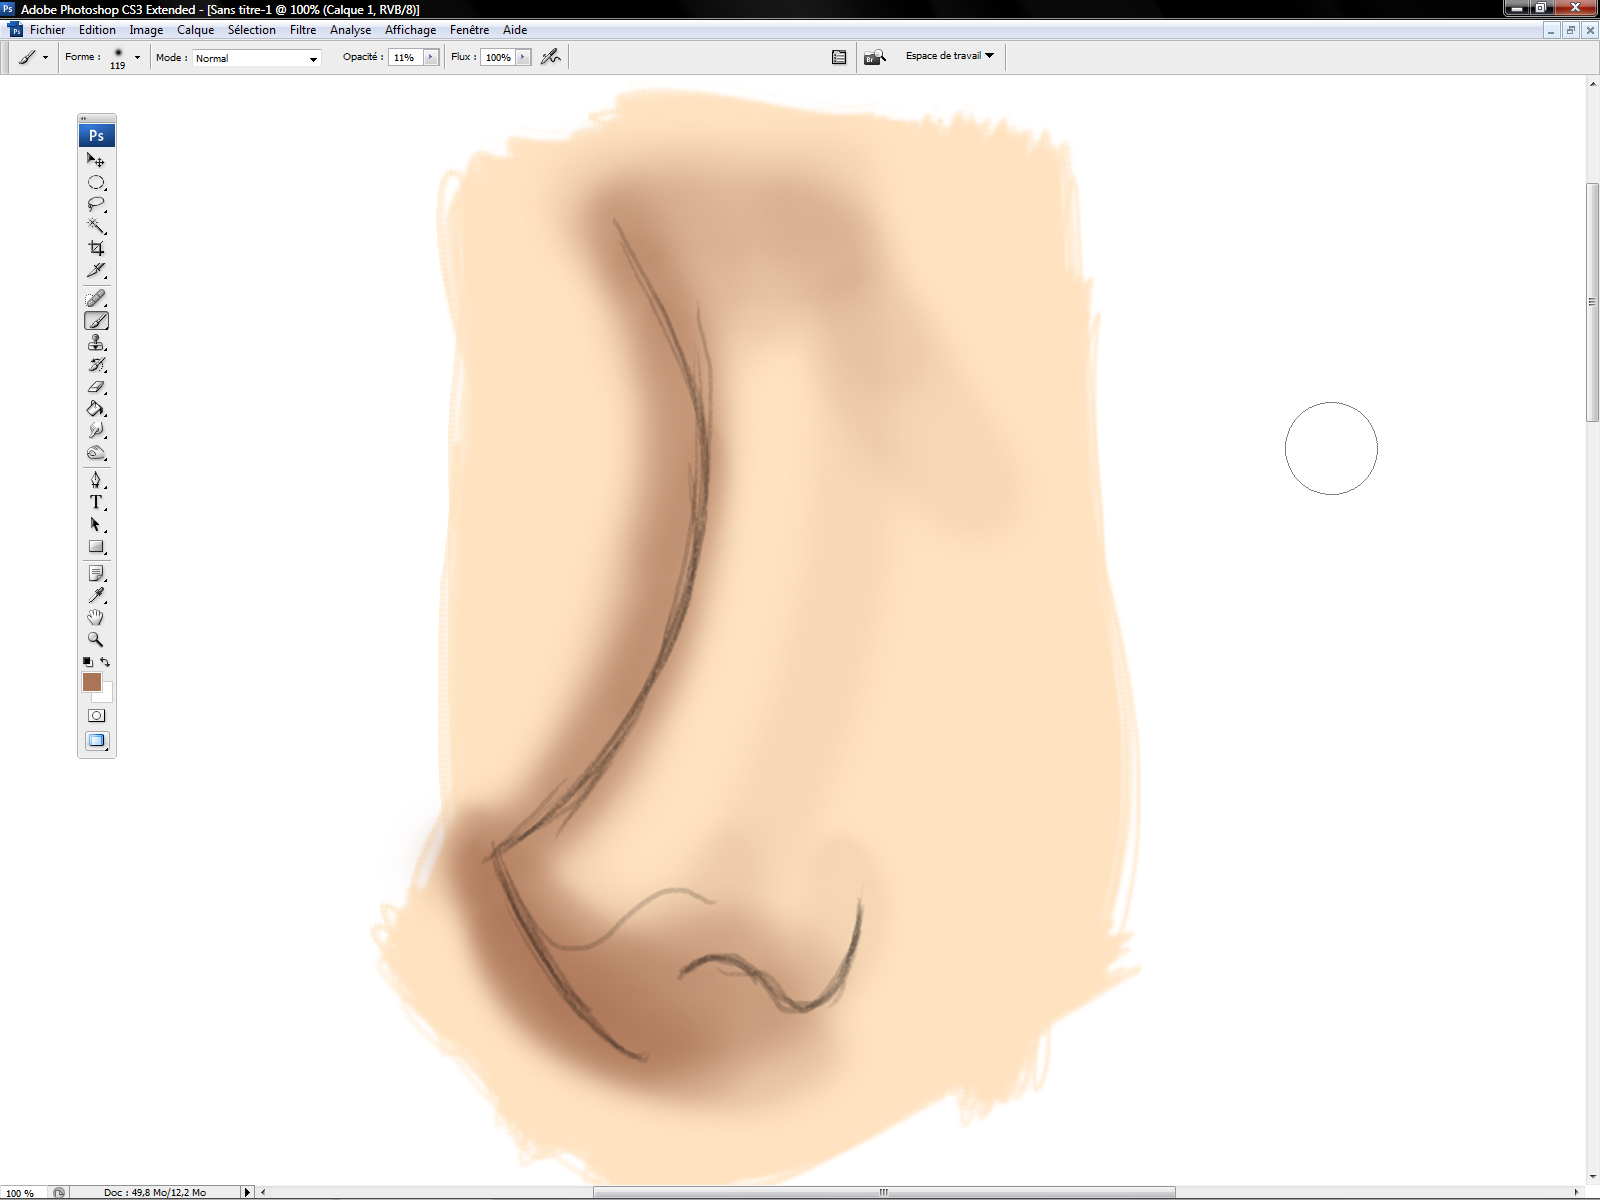Select the Magic Wand tool

(96, 226)
